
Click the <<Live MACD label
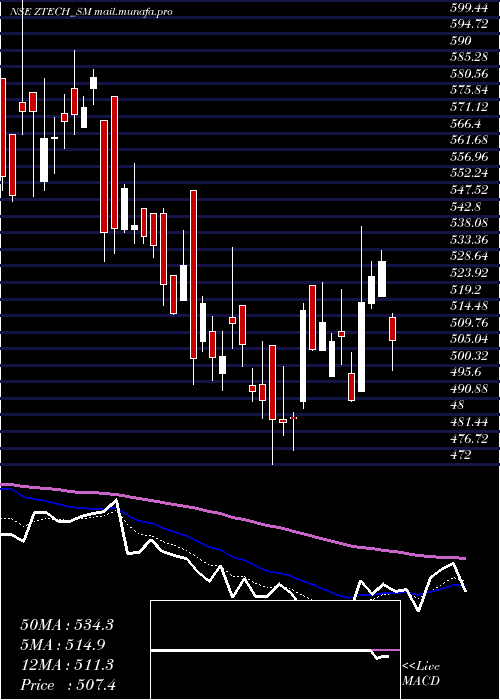tap(421, 673)
